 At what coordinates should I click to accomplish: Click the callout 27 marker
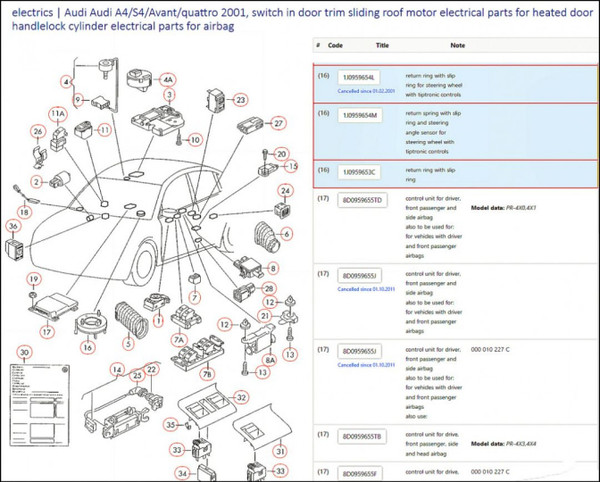tap(279, 123)
